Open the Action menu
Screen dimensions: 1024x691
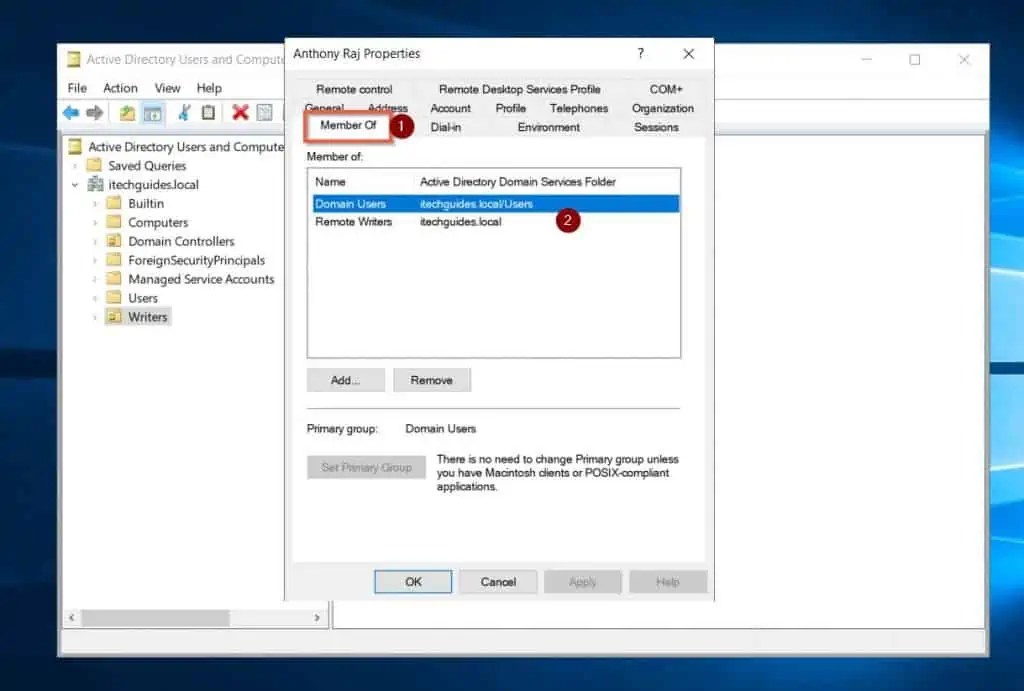(120, 87)
